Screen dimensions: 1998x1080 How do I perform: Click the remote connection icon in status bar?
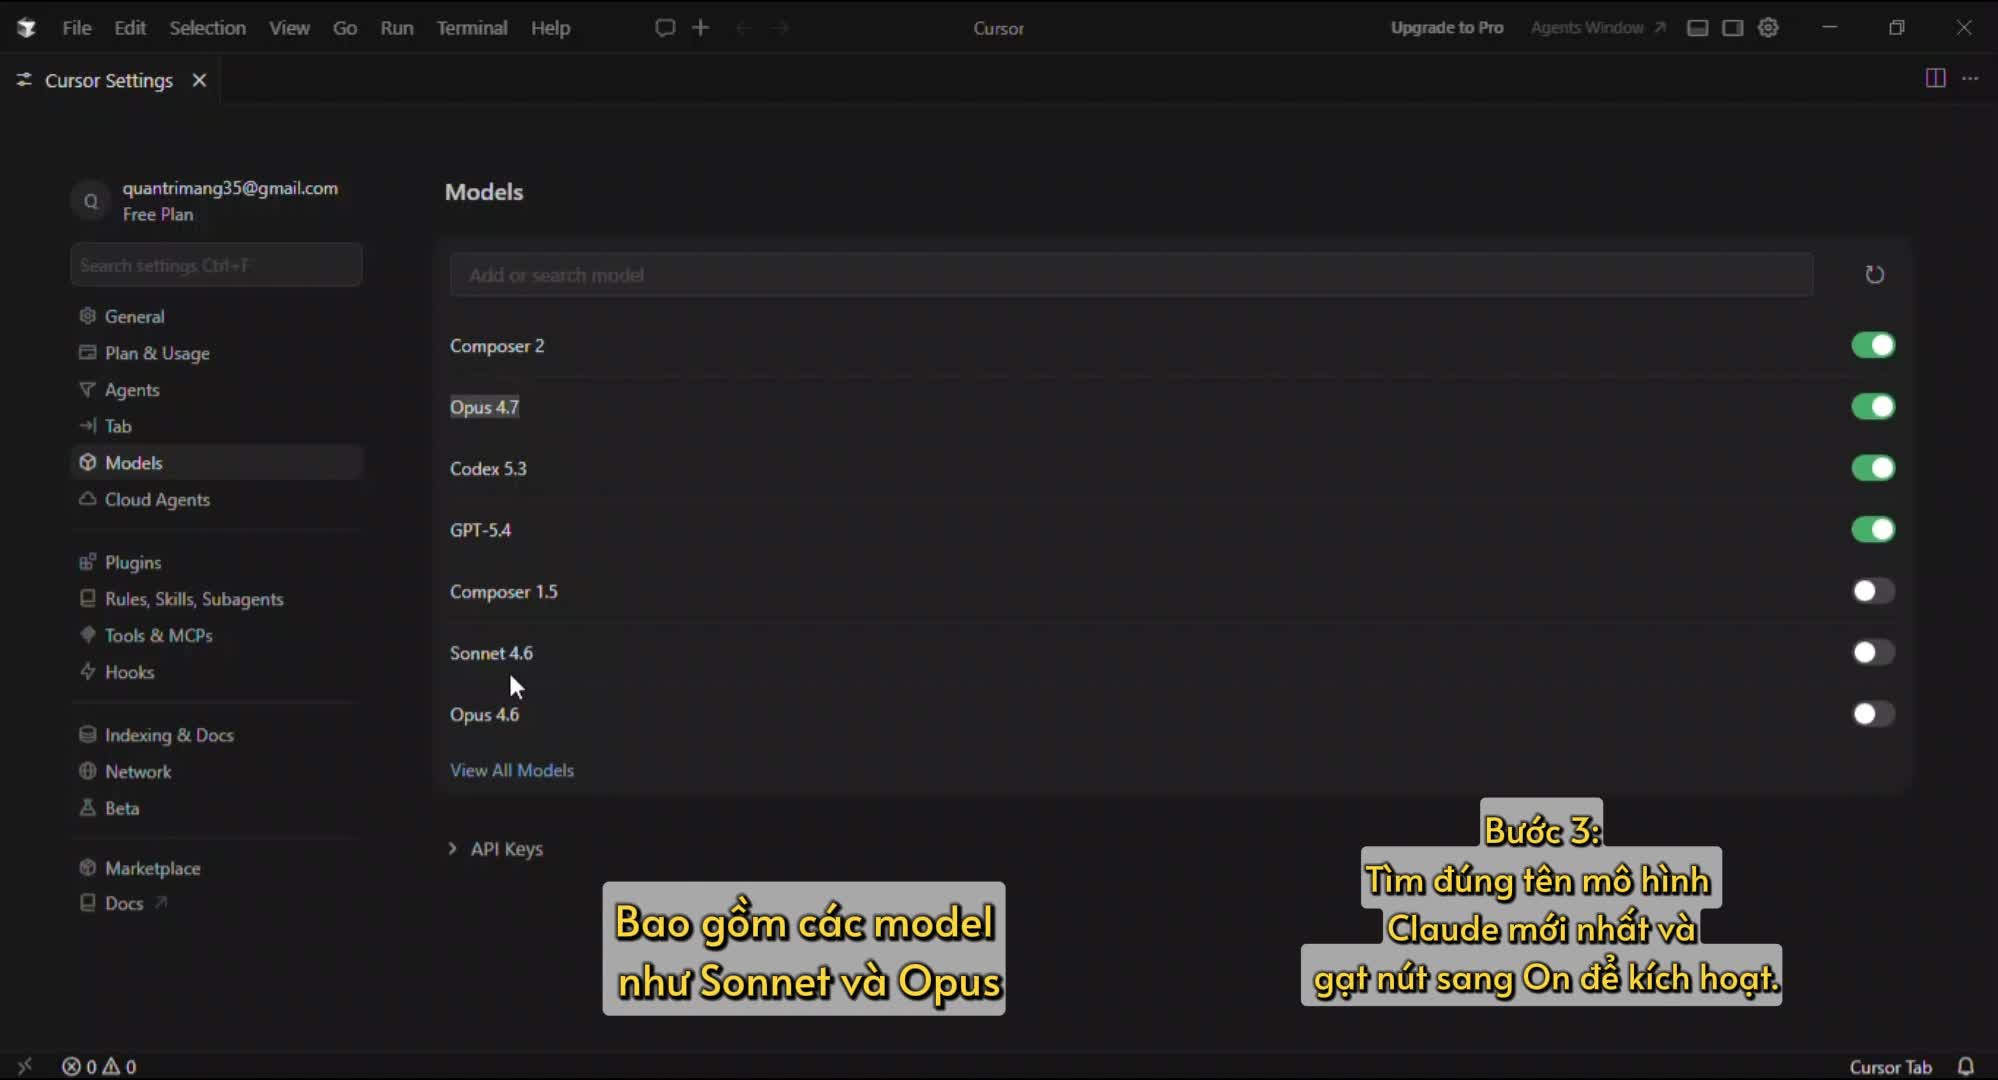[25, 1066]
